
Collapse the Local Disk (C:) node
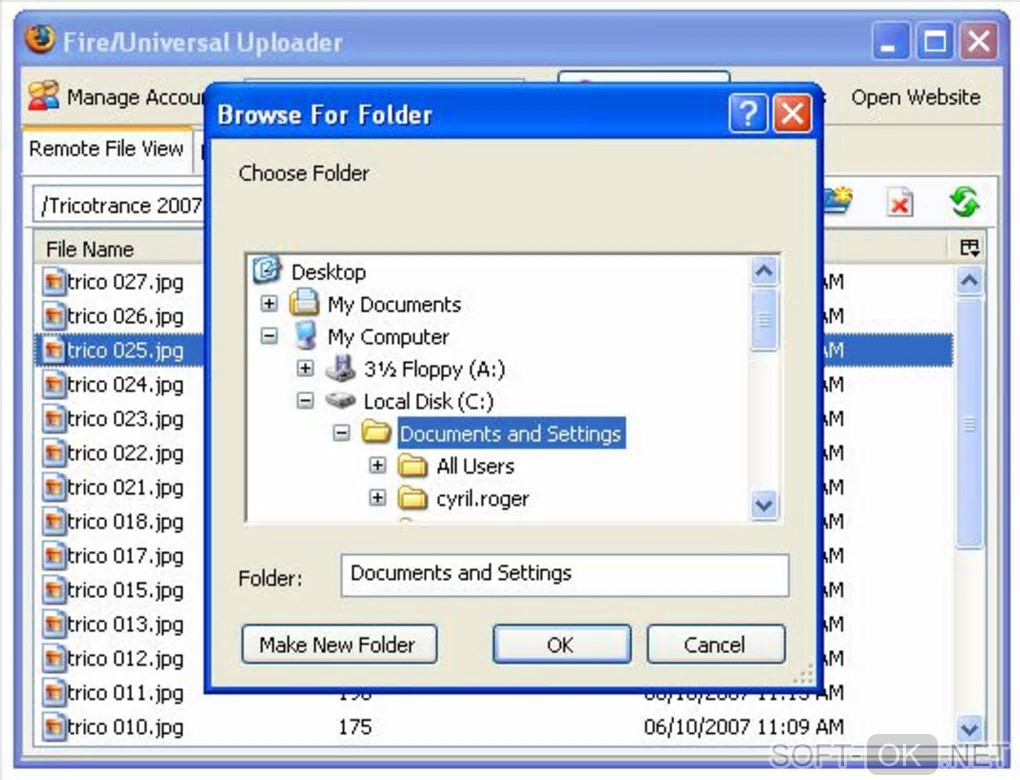click(305, 400)
